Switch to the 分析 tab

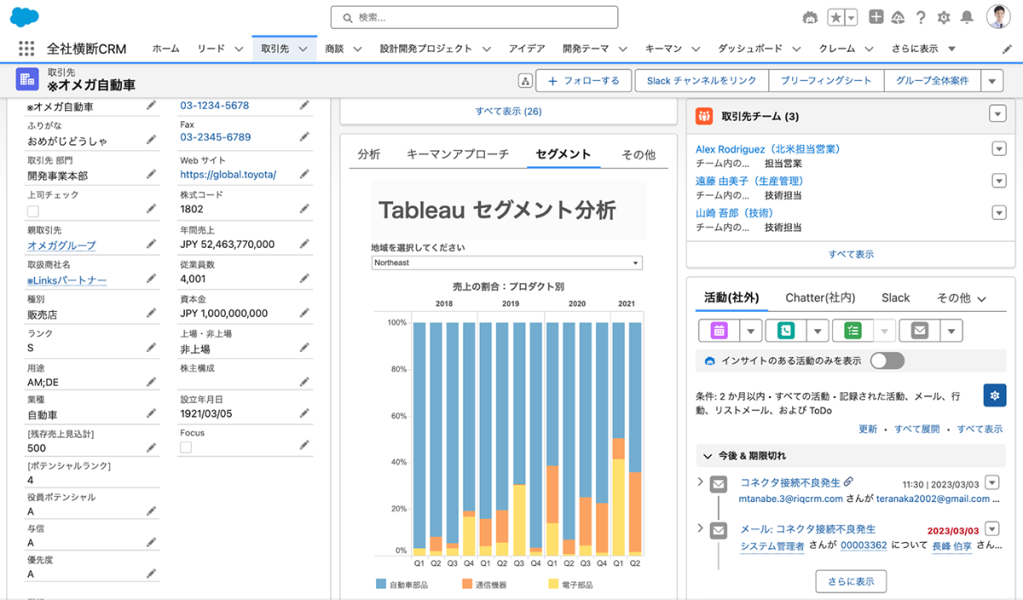coord(369,155)
